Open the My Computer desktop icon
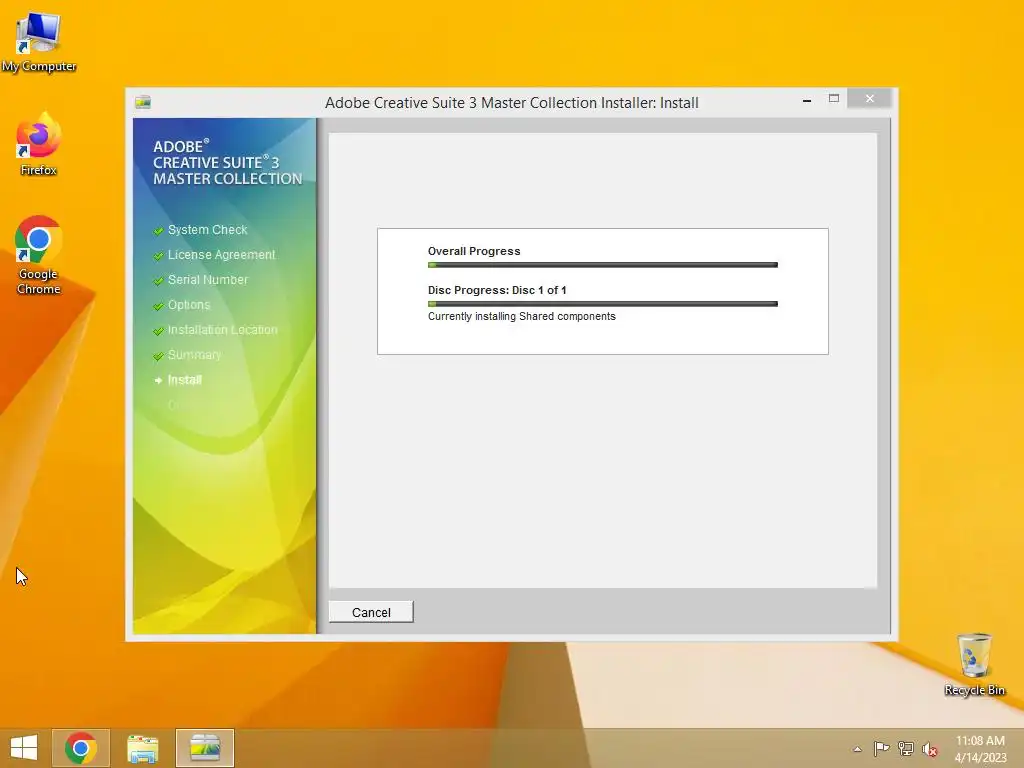 pos(39,42)
